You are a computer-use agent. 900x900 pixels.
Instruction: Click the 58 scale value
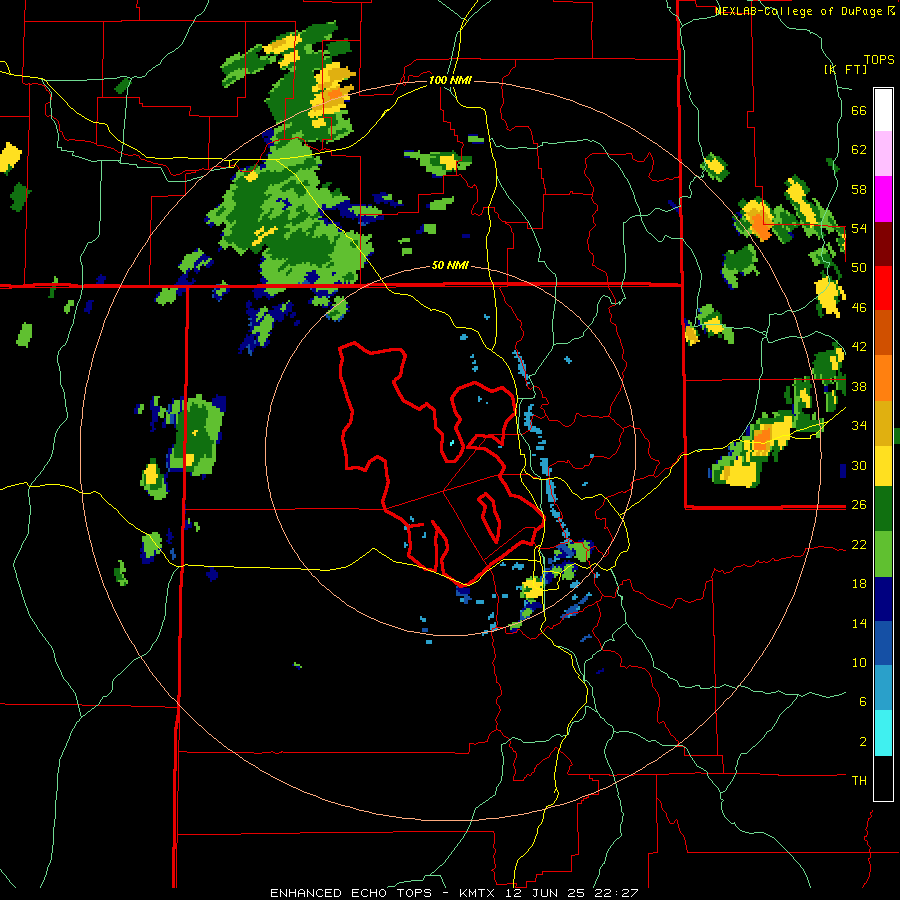click(859, 189)
